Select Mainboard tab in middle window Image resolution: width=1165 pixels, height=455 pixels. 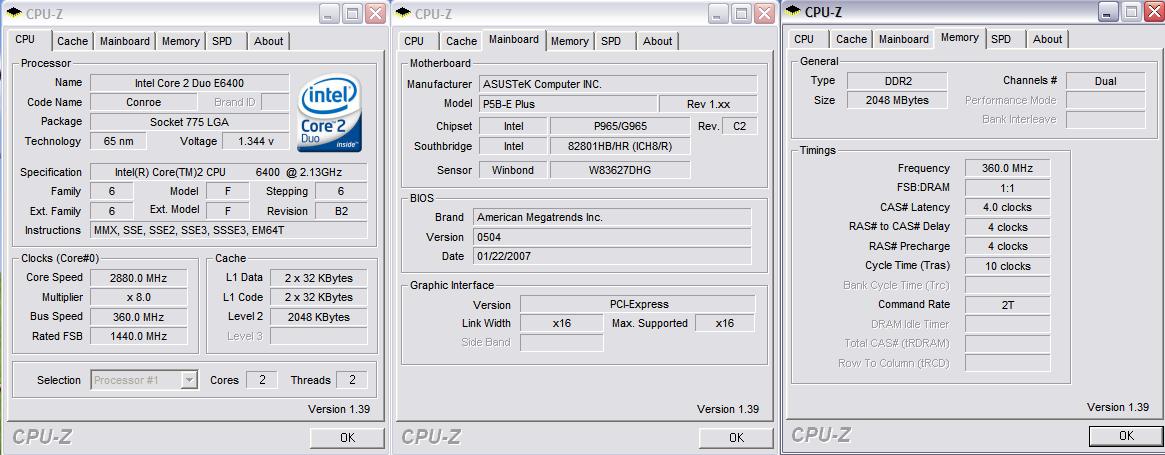coord(514,40)
